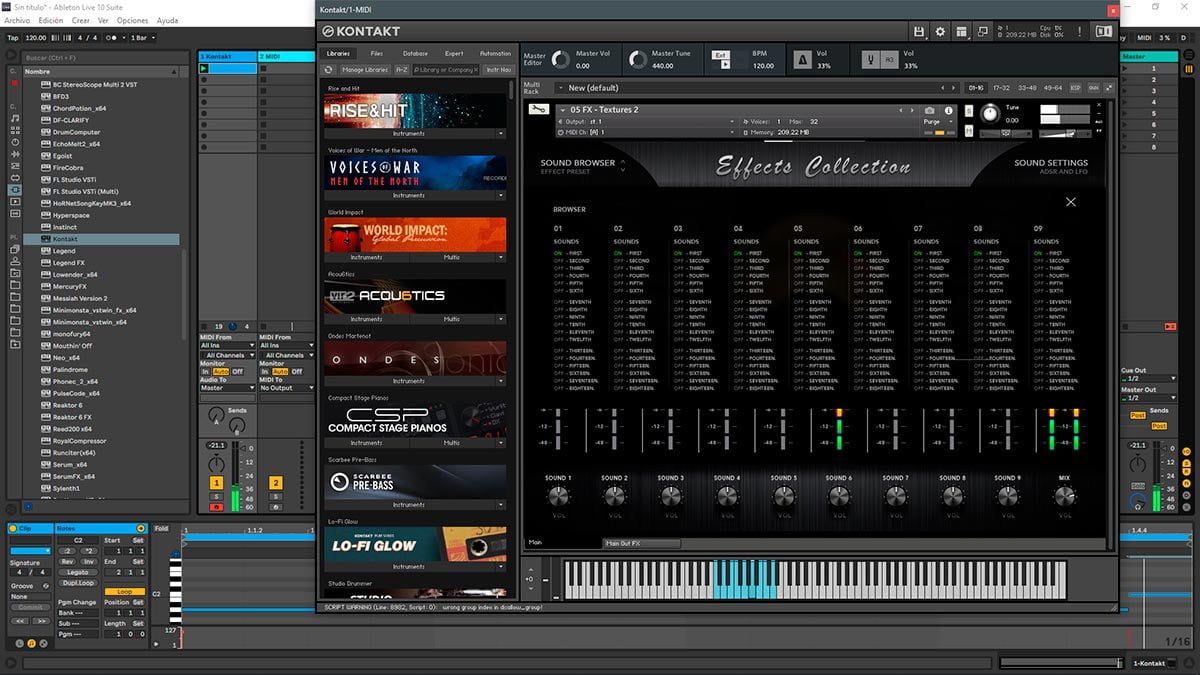Arm track 1 for recording

pos(216,508)
